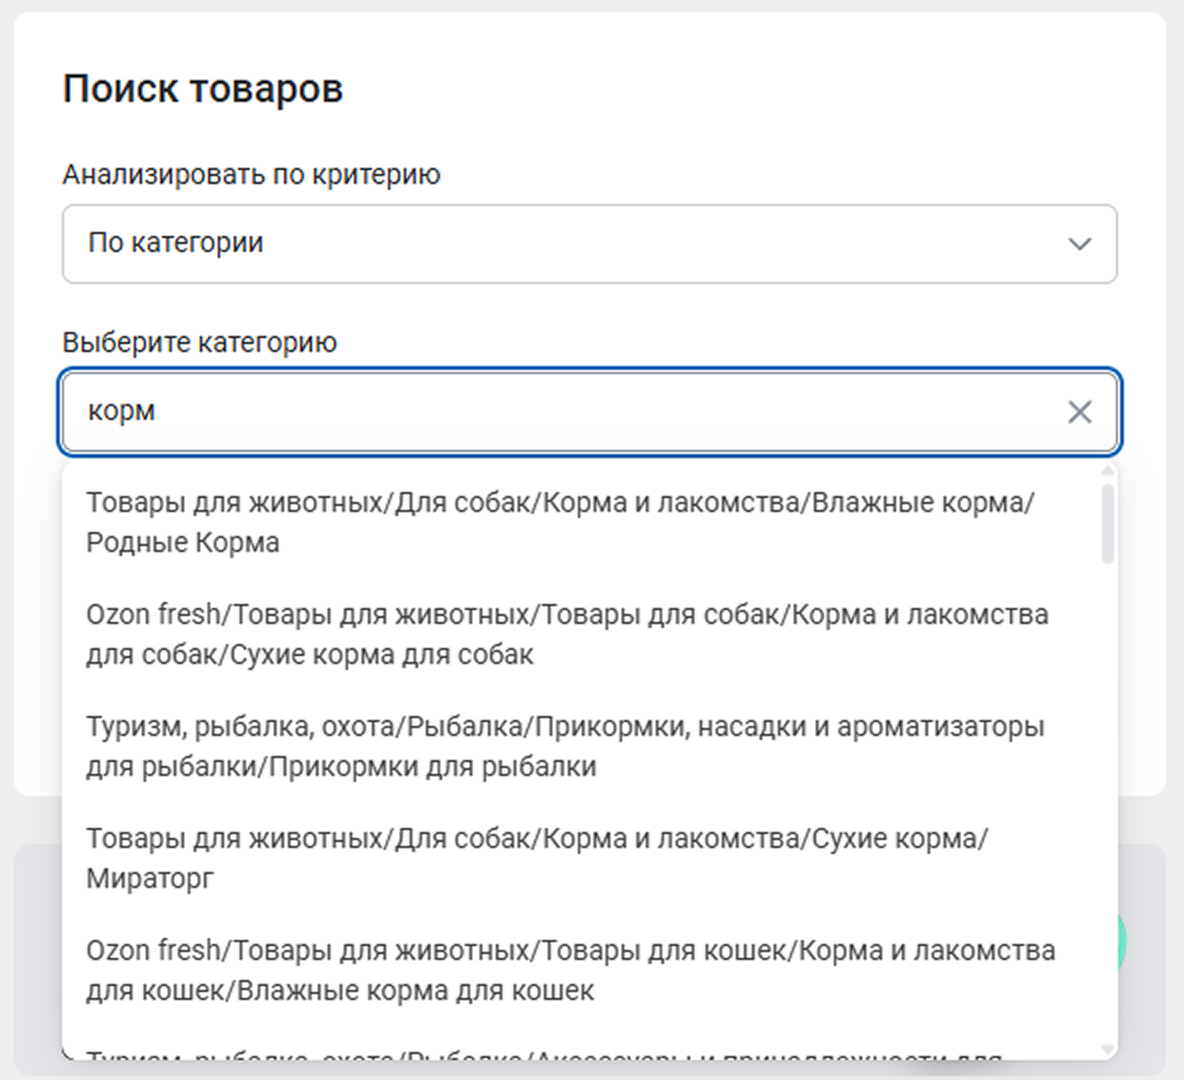This screenshot has width=1184, height=1080.
Task: Click the scrollbar track below the thumb
Action: 1107,800
